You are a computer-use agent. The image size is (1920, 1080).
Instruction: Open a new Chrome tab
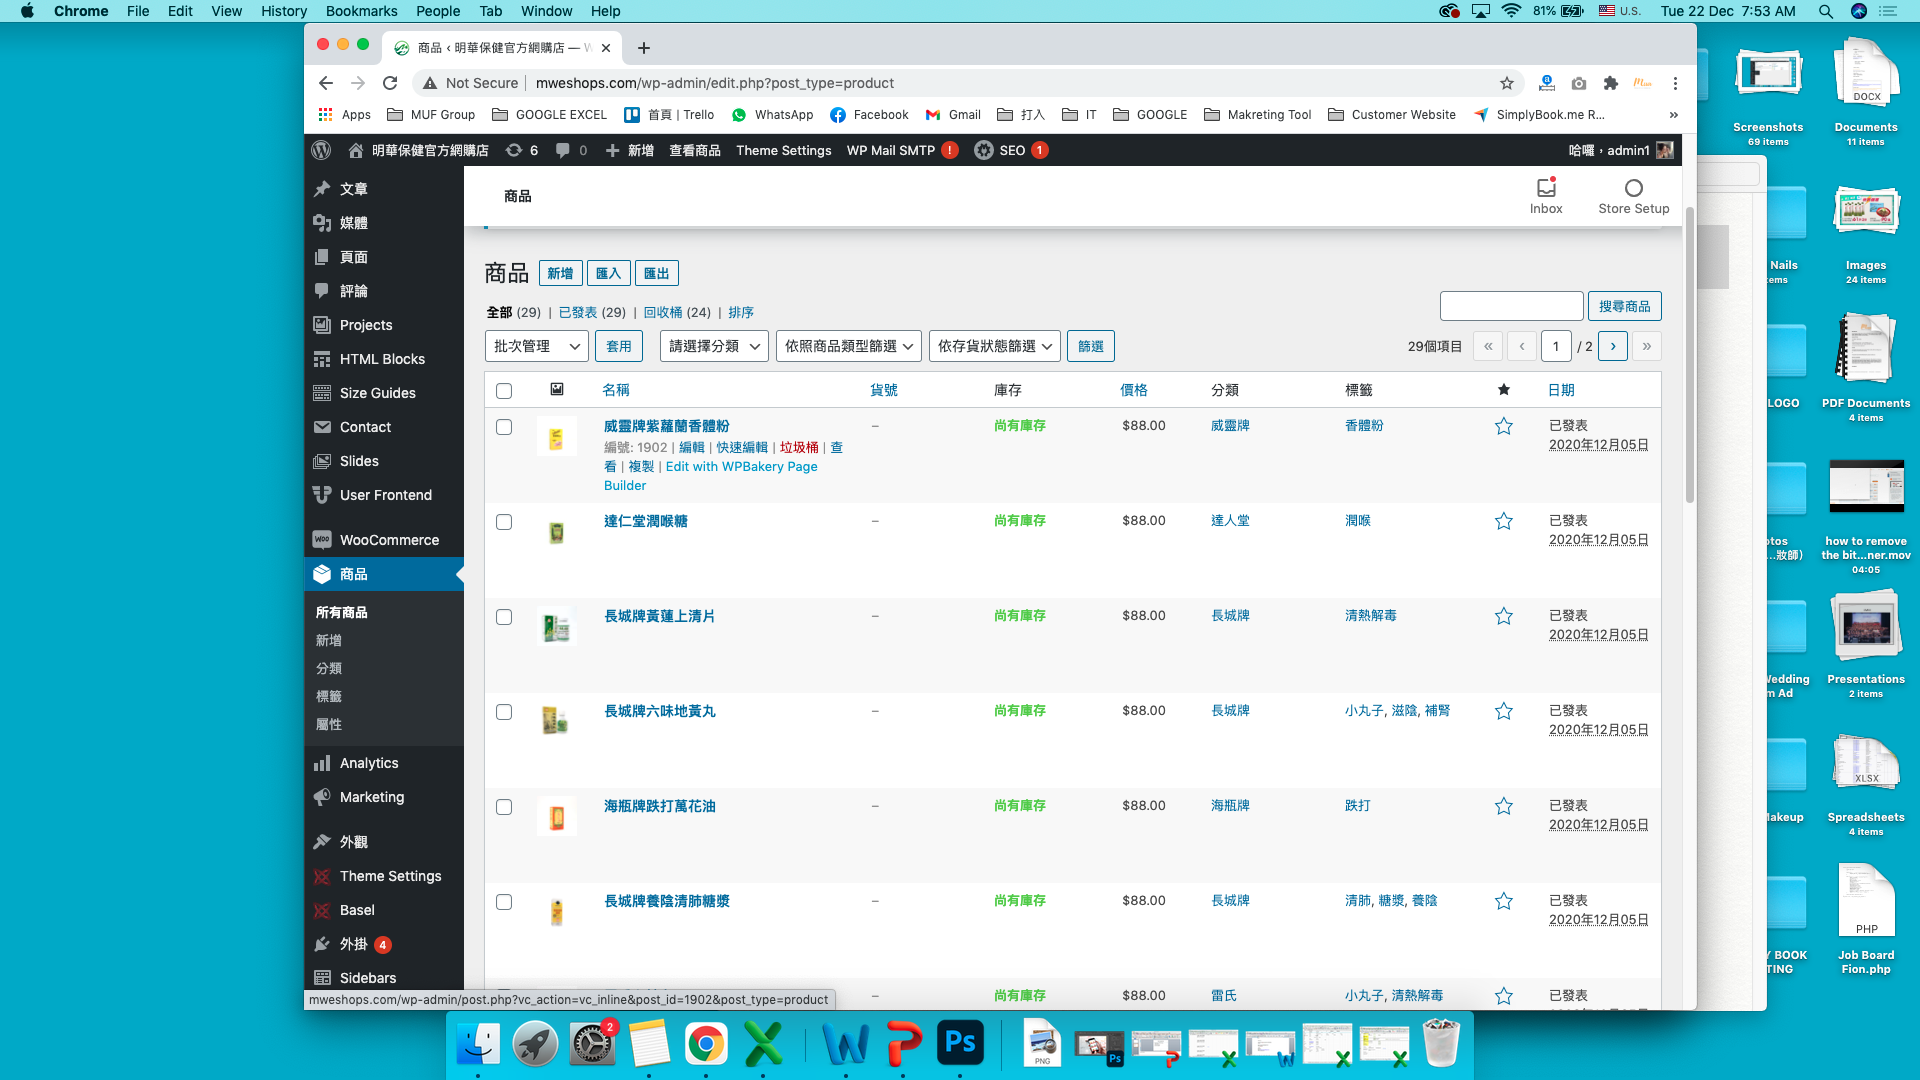[644, 48]
